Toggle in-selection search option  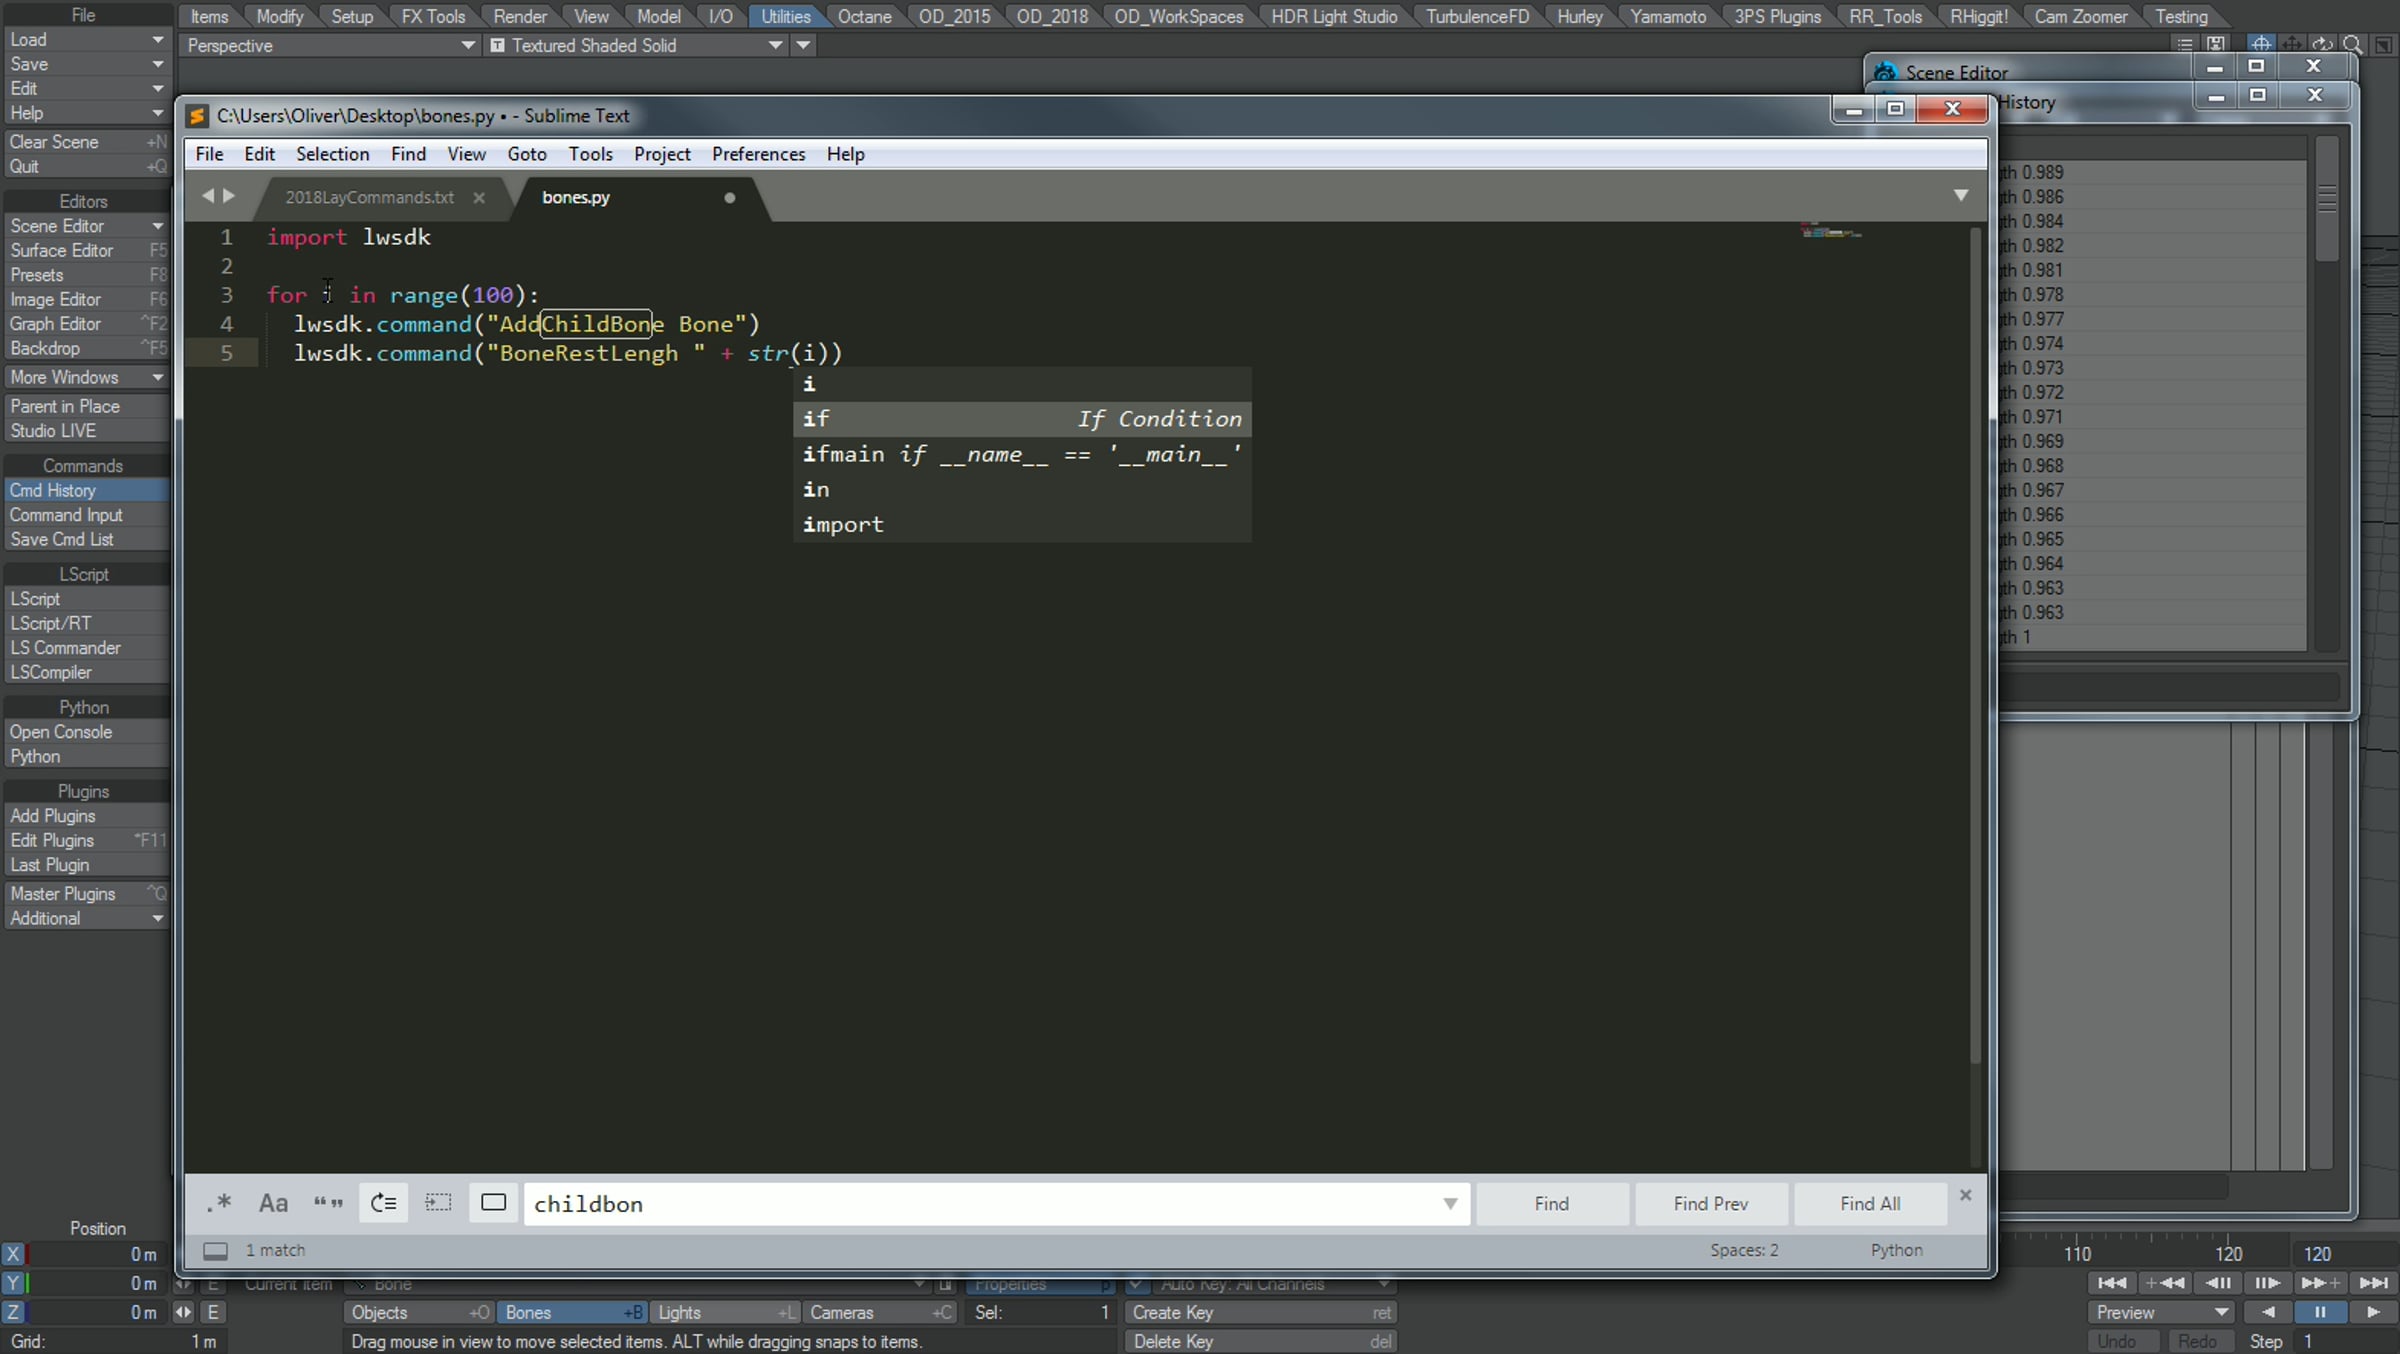[438, 1203]
